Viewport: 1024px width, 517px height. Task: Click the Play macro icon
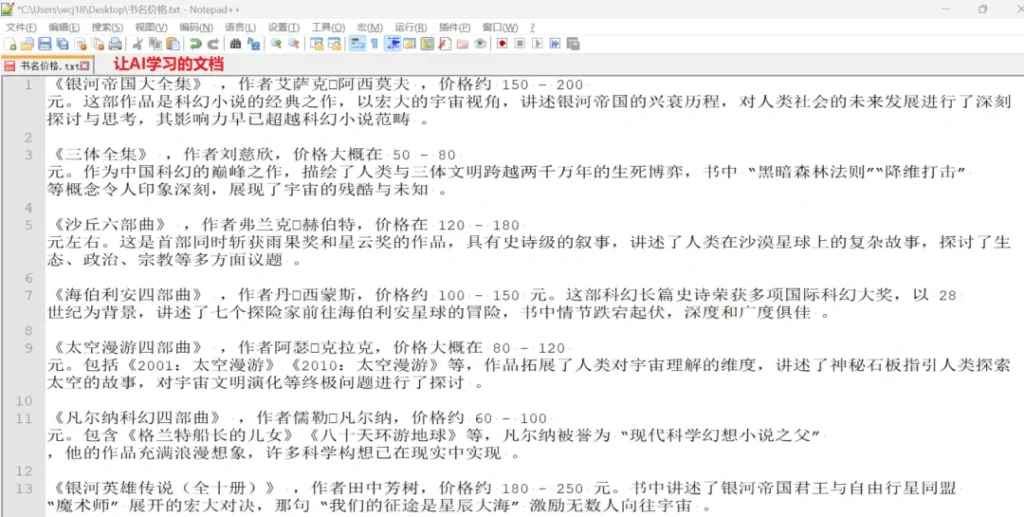point(537,44)
